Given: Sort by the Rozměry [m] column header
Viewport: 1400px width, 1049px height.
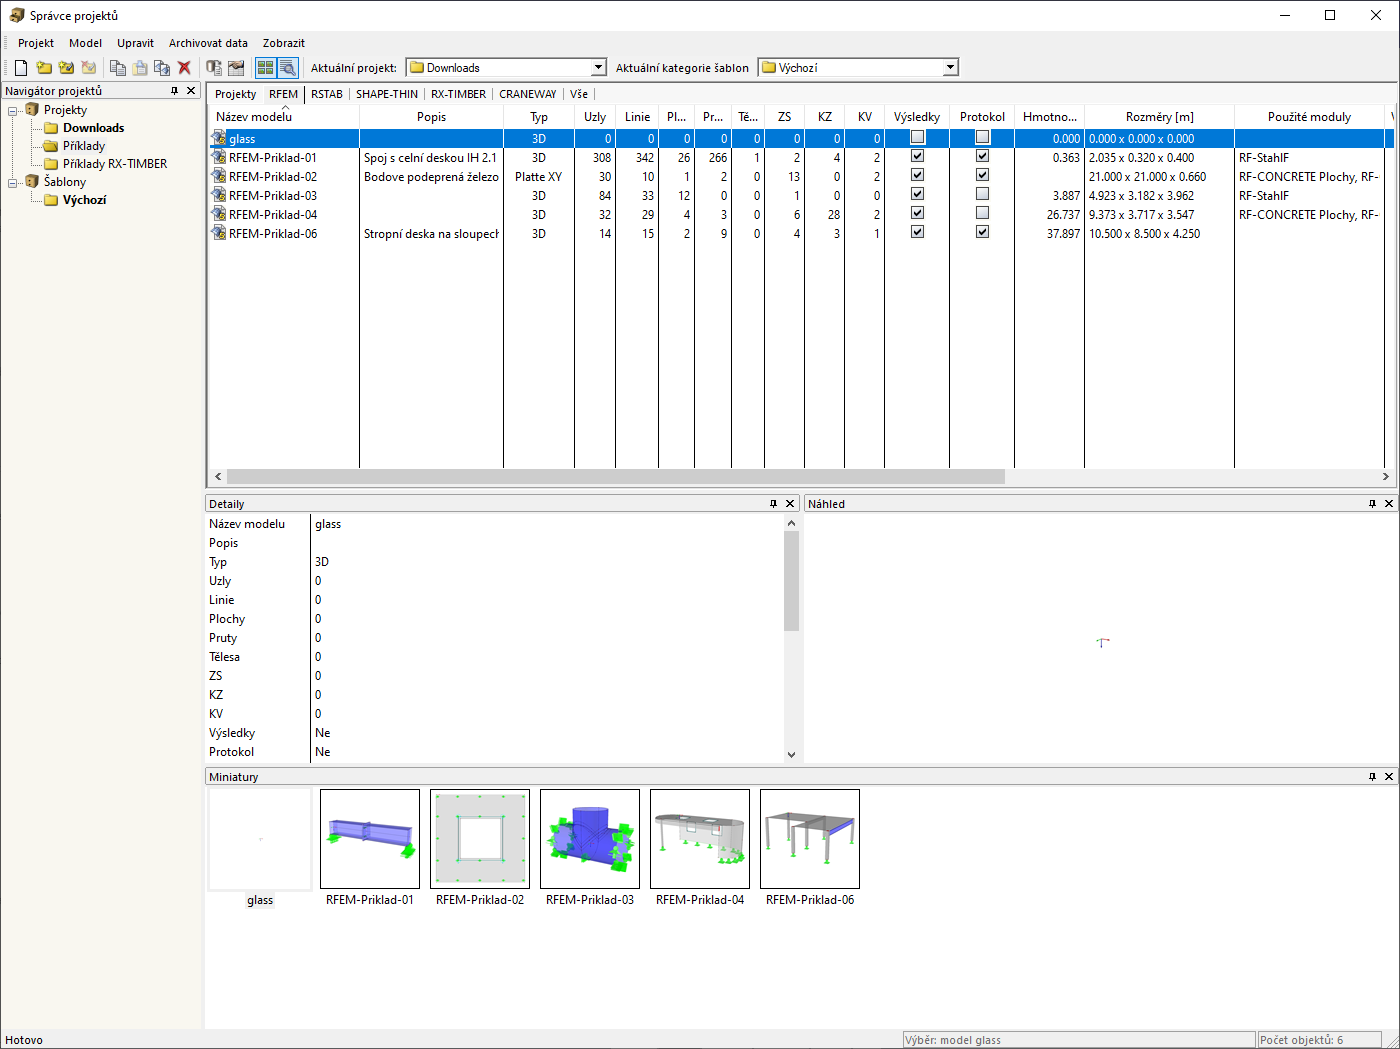Looking at the screenshot, I should (x=1160, y=117).
